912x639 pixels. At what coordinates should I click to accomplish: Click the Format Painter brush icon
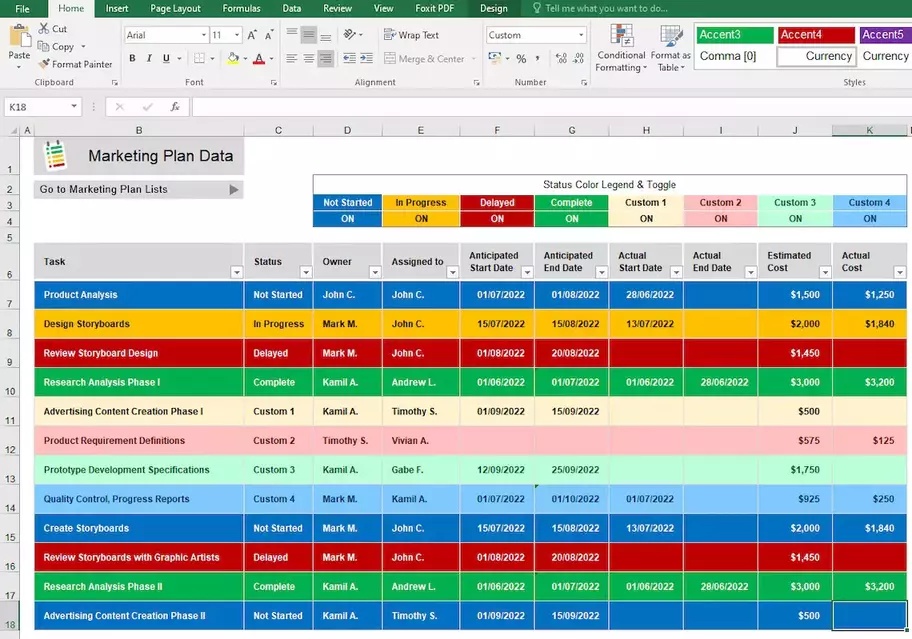click(44, 64)
